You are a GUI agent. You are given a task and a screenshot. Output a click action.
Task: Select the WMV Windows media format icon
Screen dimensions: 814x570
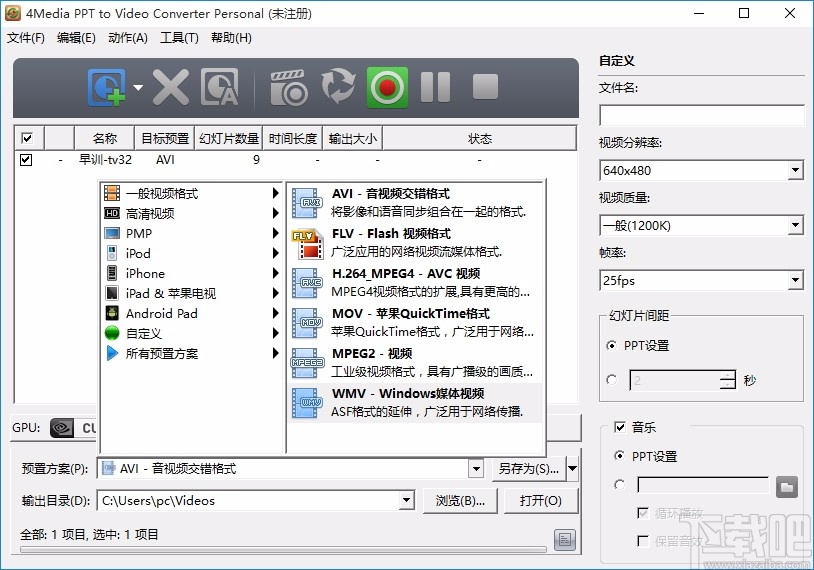point(307,403)
